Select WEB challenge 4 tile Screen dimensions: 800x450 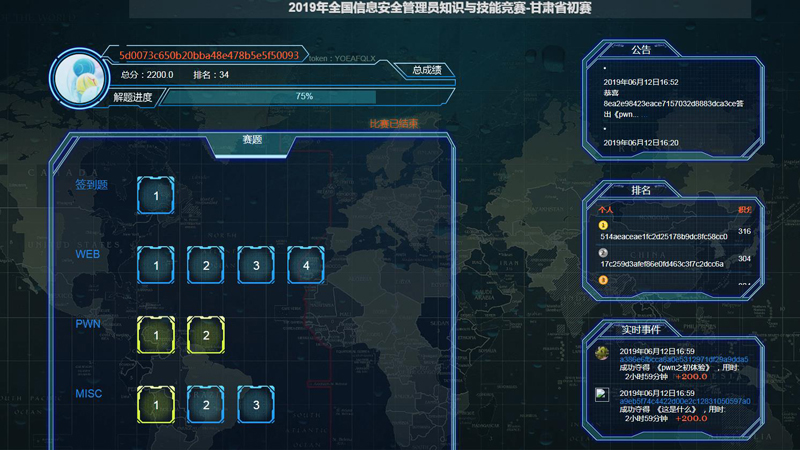click(306, 265)
